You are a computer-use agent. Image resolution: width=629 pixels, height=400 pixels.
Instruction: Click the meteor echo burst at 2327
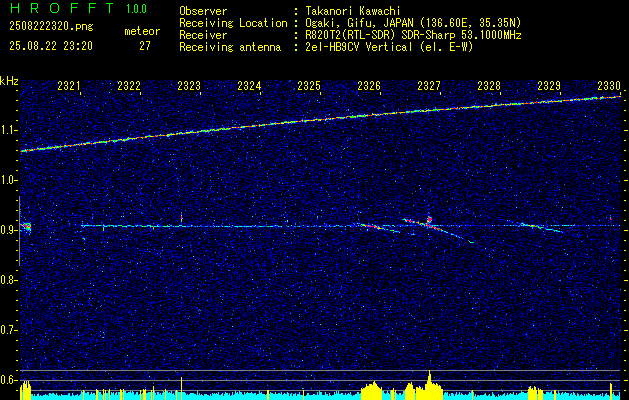(x=429, y=220)
